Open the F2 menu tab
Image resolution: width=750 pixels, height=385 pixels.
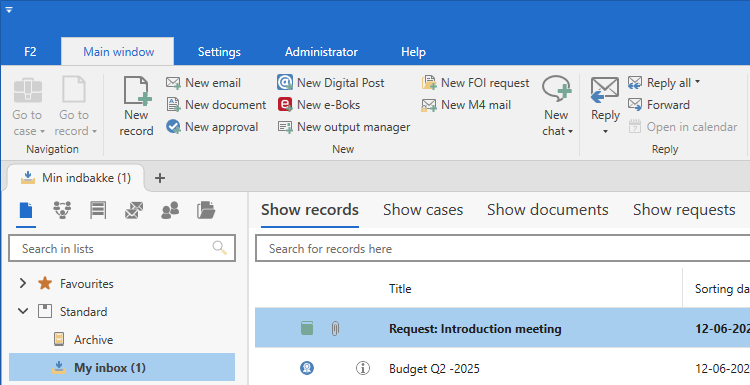(x=30, y=52)
